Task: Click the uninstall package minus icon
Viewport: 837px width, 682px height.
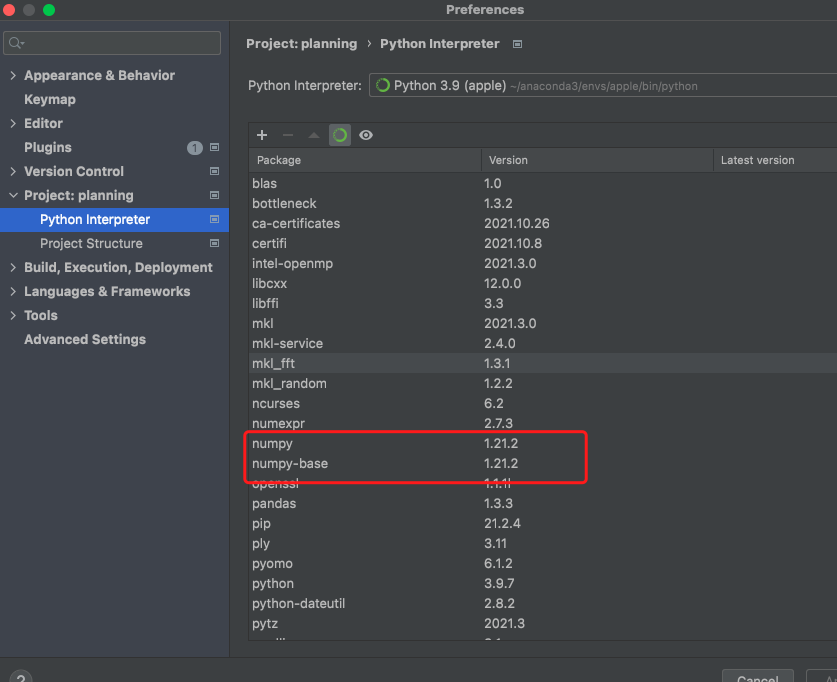Action: click(x=288, y=135)
